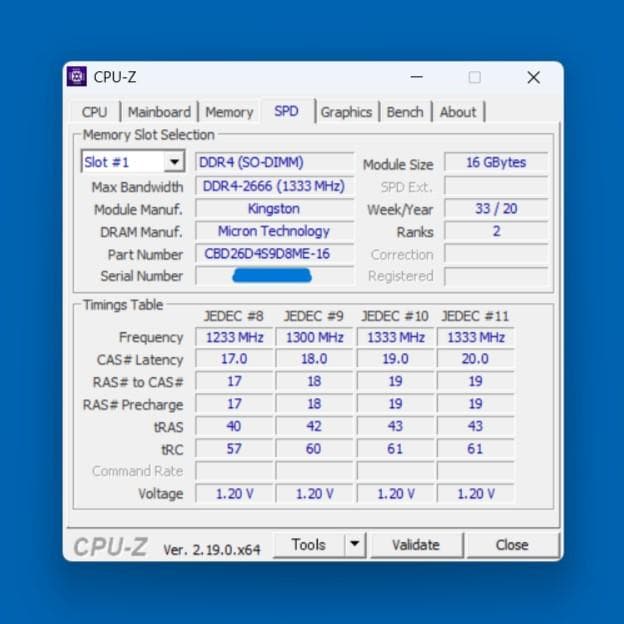Click the Kingston module manufacturer value
The width and height of the screenshot is (624, 624).
[274, 209]
